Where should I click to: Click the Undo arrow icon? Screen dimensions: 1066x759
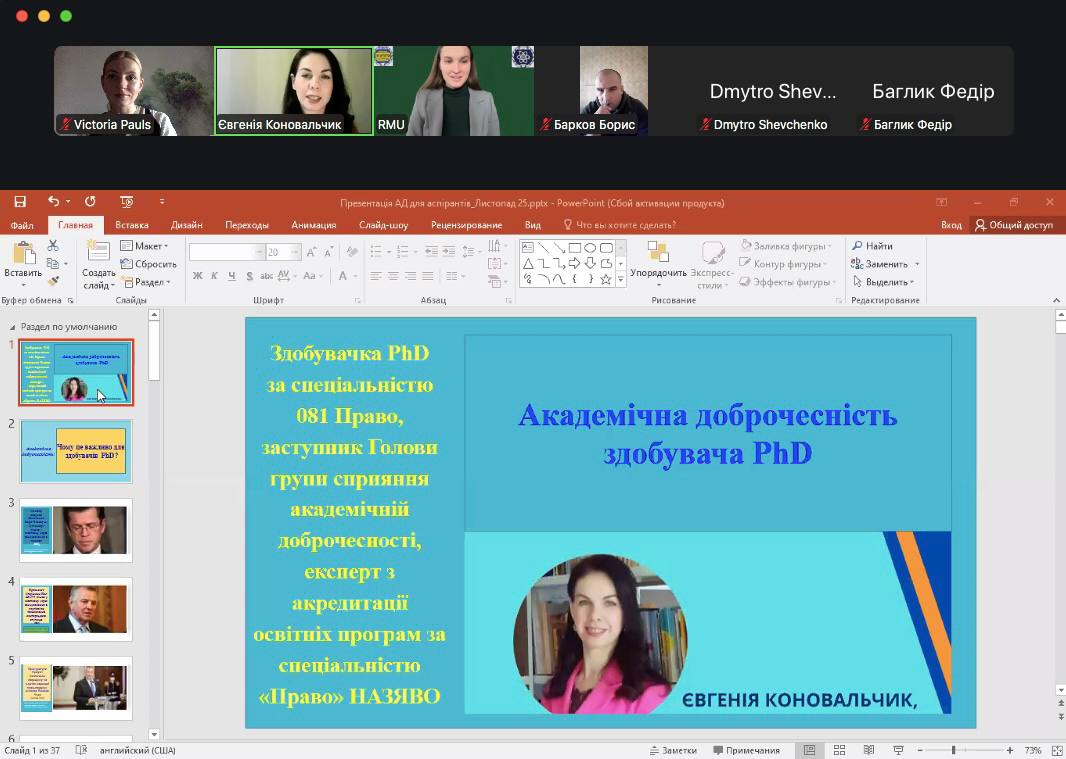tap(53, 202)
